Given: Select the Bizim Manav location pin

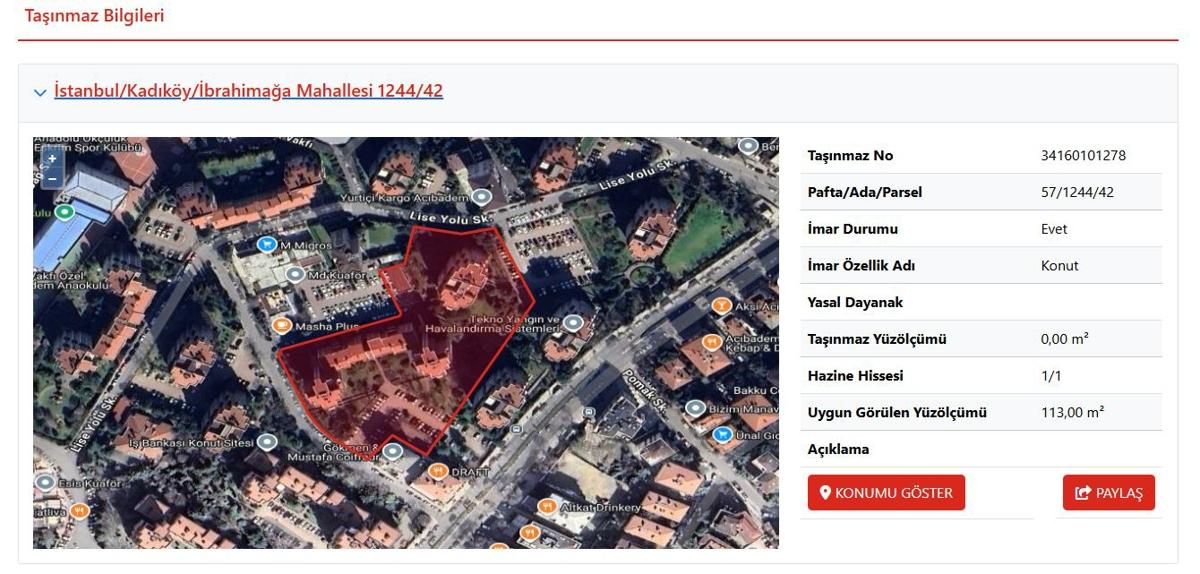Looking at the screenshot, I should [x=695, y=408].
